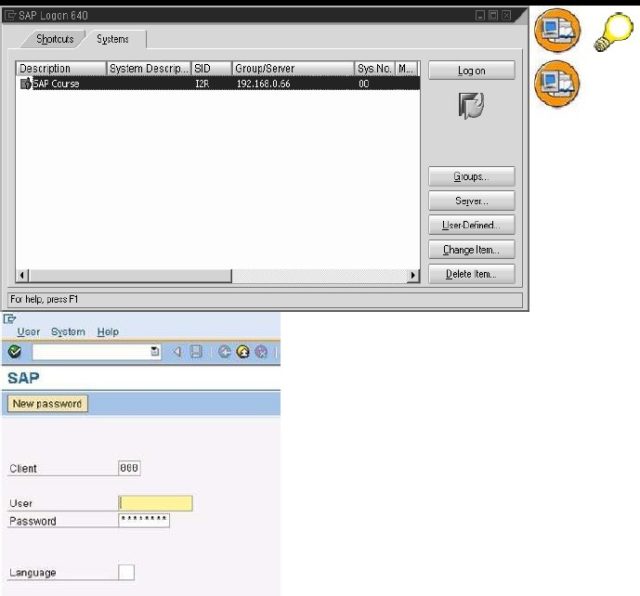Click the SAP logo graphic below Log on
Viewport: 640px width, 596px height.
471,105
